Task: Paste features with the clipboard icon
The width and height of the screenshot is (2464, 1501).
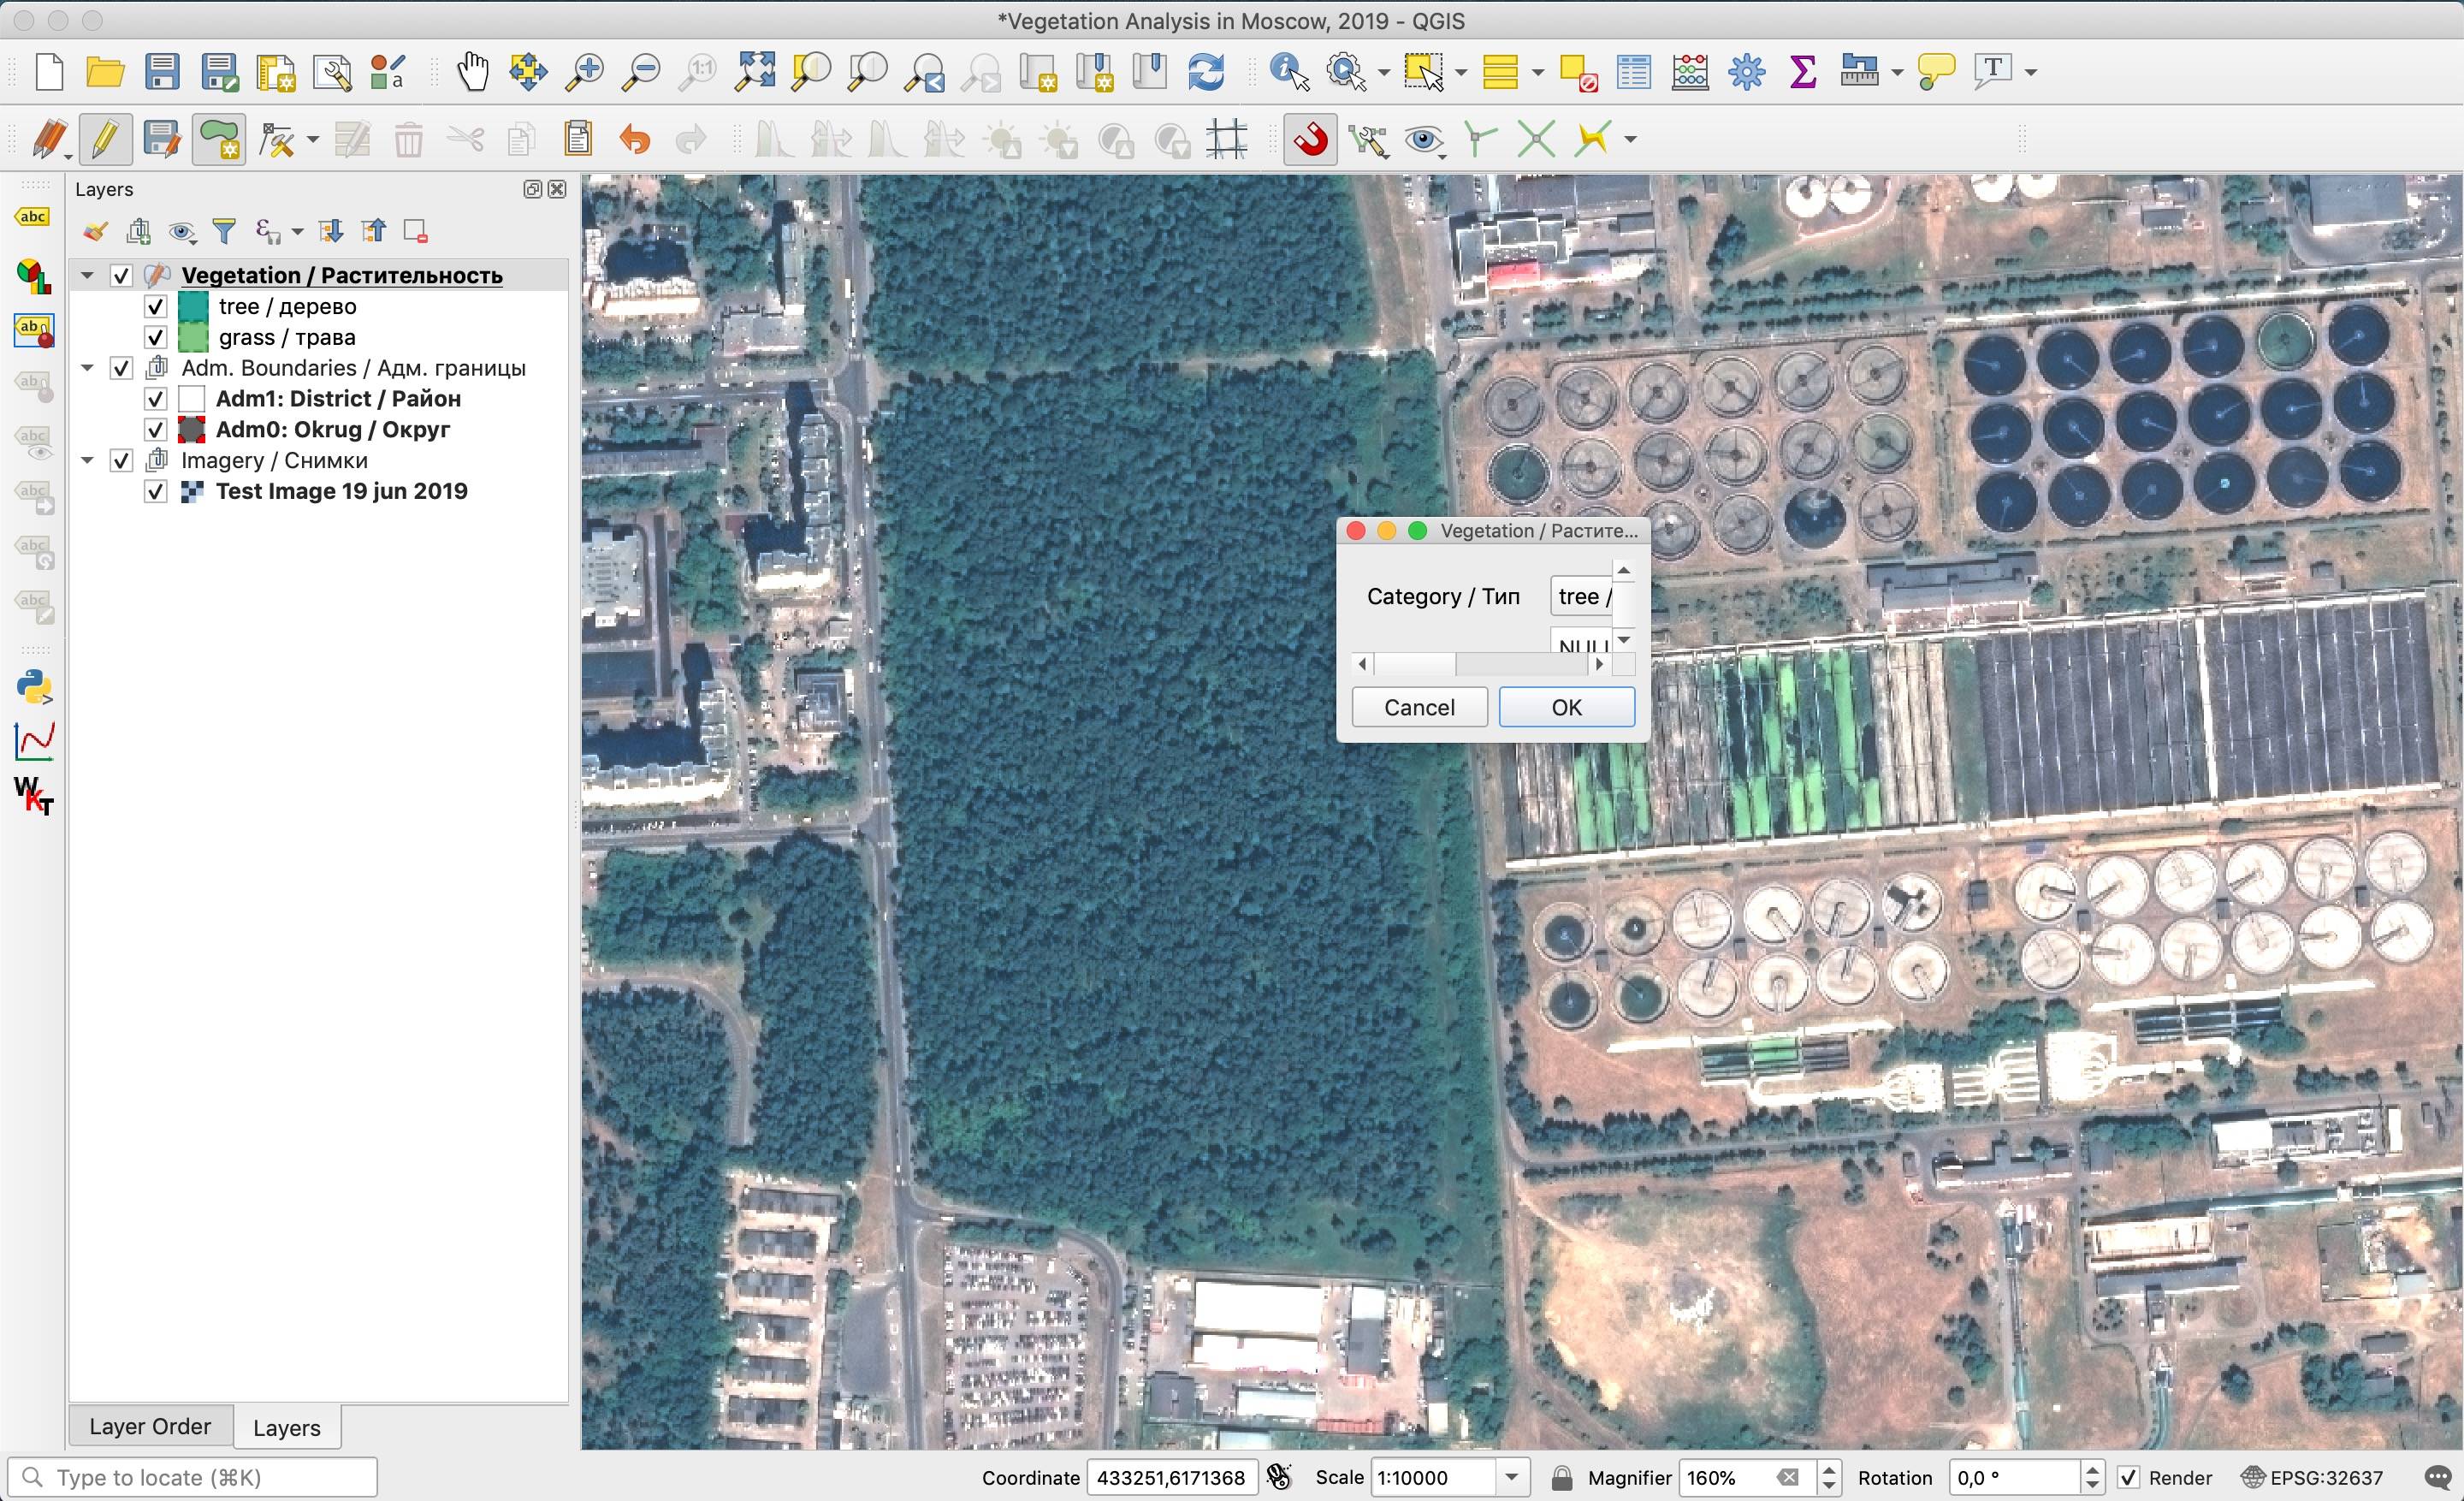Action: click(578, 139)
